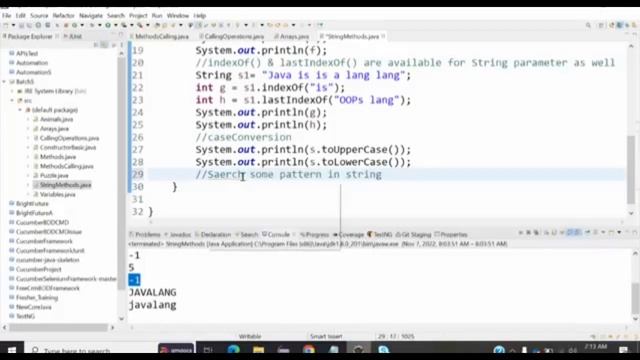This screenshot has width=640, height=360.
Task: Open the Progress view tab
Action: tap(314, 235)
